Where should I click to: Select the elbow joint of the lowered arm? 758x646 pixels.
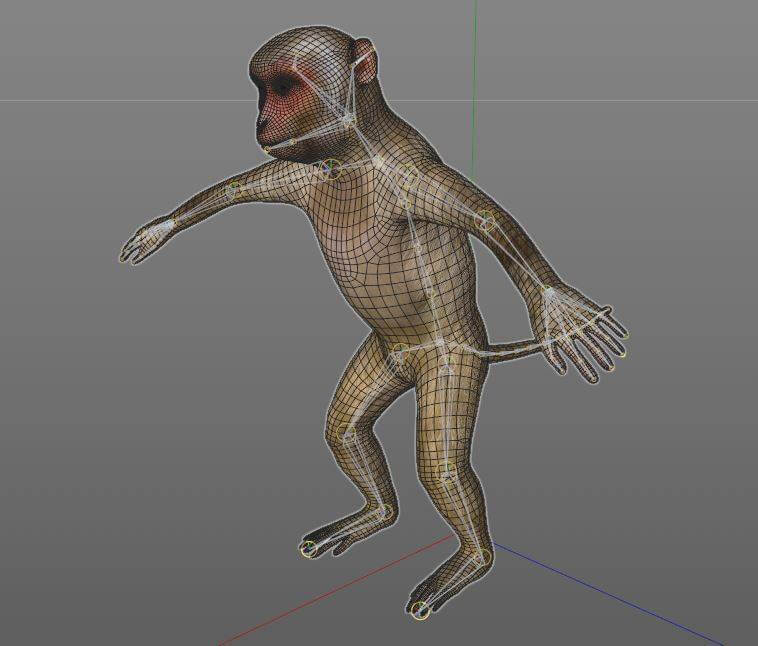[x=486, y=221]
